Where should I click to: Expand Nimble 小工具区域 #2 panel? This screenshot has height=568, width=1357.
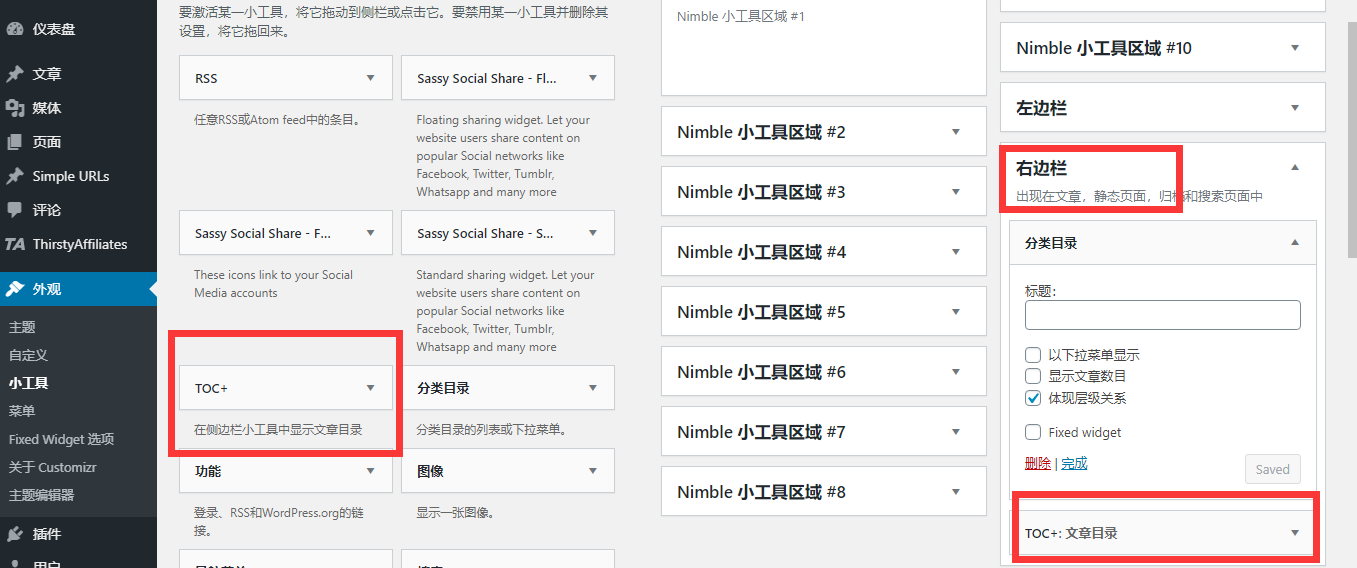tap(955, 132)
